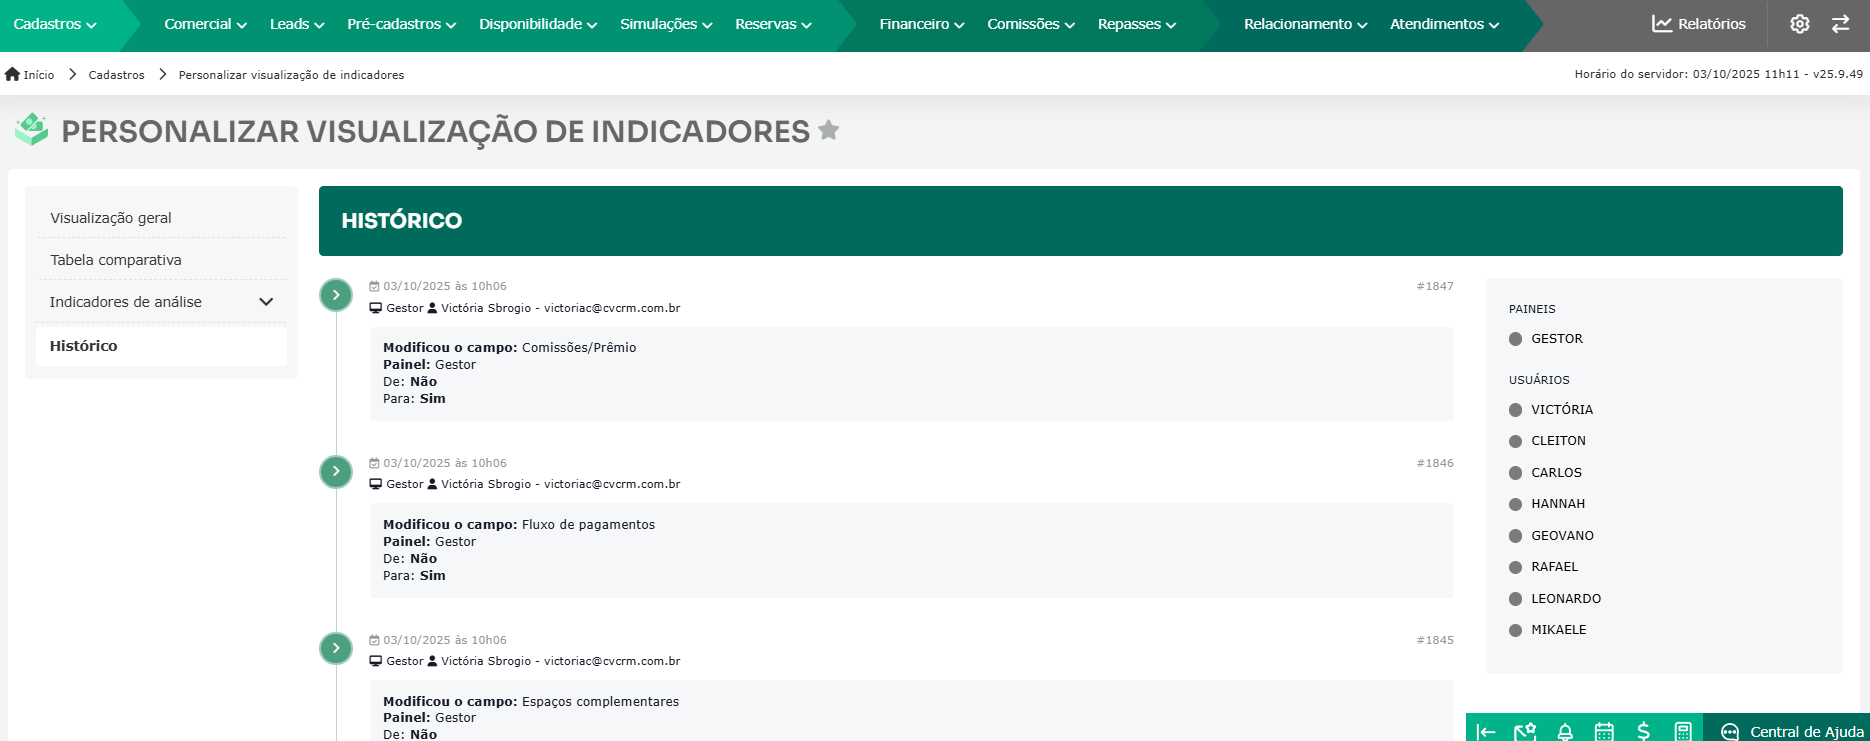The height and width of the screenshot is (741, 1870).
Task: Click breadcrumb Personalizar visualização de indicadores
Action: pyautogui.click(x=291, y=75)
